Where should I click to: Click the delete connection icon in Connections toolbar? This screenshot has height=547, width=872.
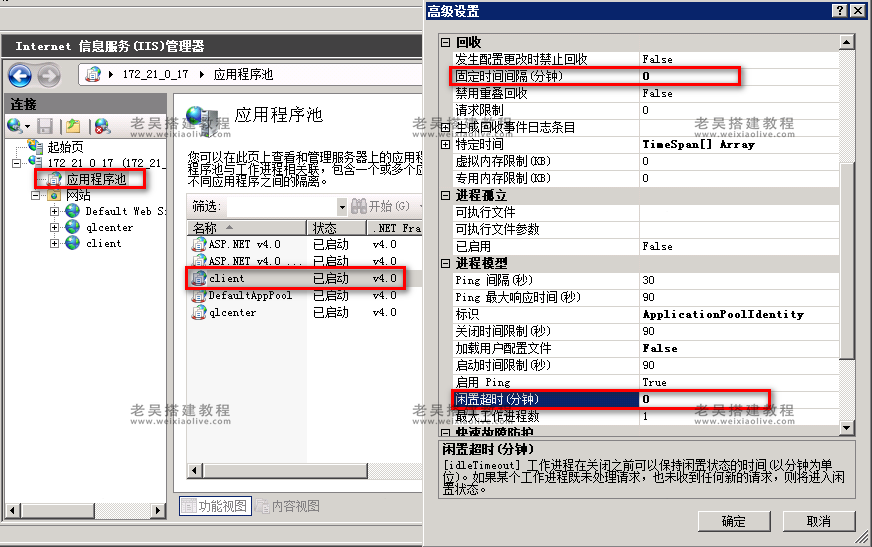click(x=102, y=126)
